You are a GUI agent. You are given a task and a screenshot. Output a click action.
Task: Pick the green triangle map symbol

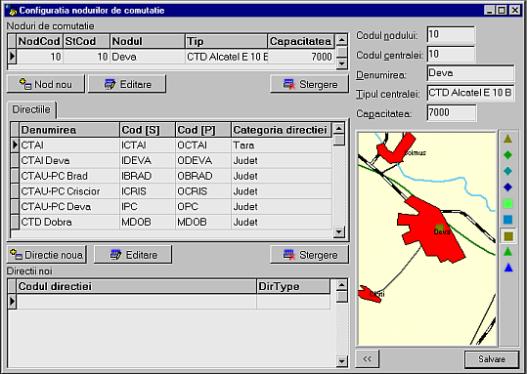(508, 251)
